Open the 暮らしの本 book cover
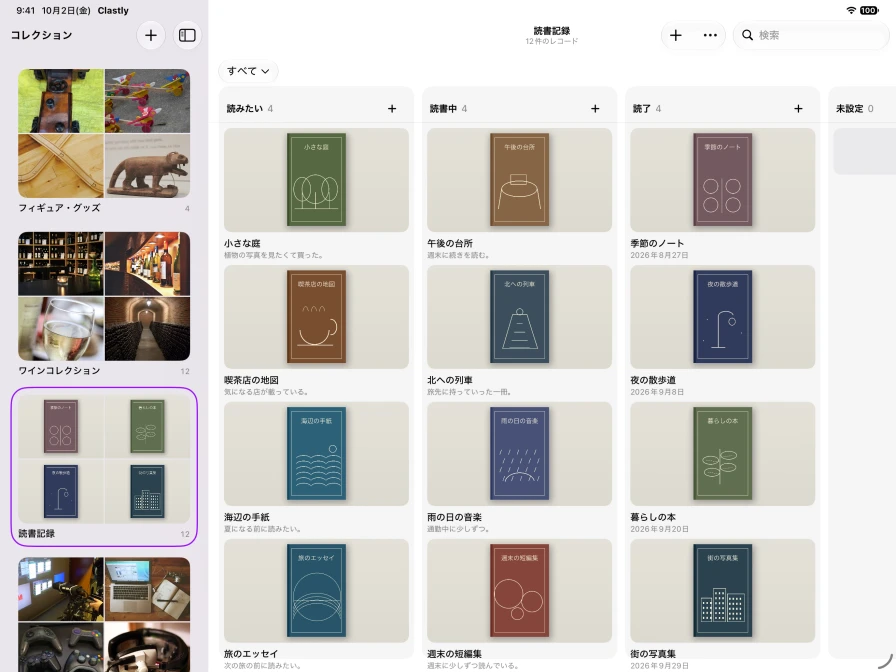Image resolution: width=896 pixels, height=672 pixels. pyautogui.click(x=722, y=454)
